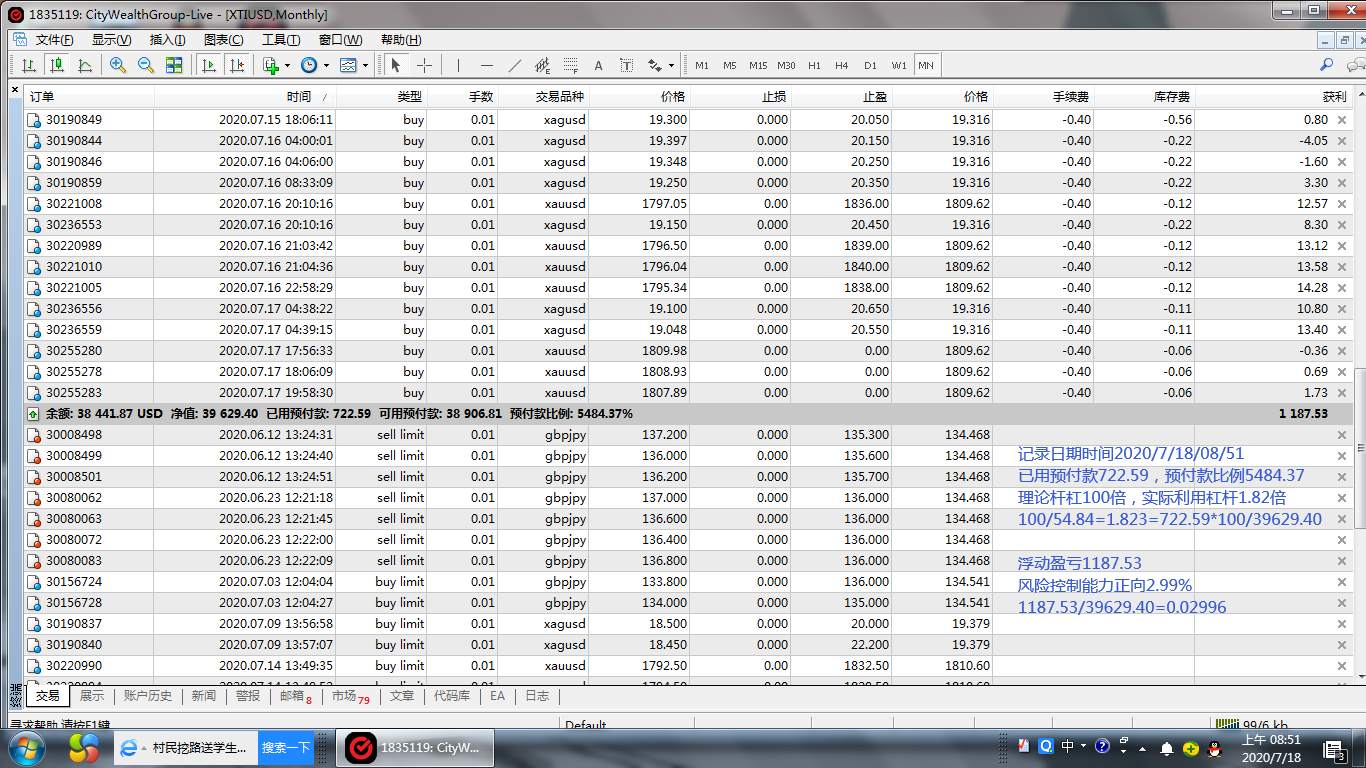This screenshot has width=1366, height=768.
Task: Click the 搜索一下 button in taskbar
Action: tap(286, 747)
